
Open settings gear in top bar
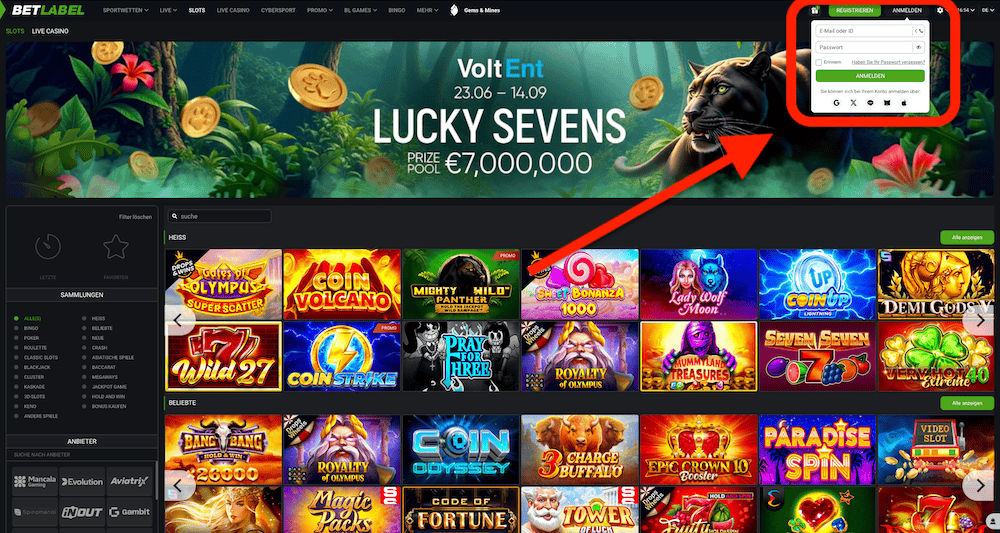[x=940, y=10]
